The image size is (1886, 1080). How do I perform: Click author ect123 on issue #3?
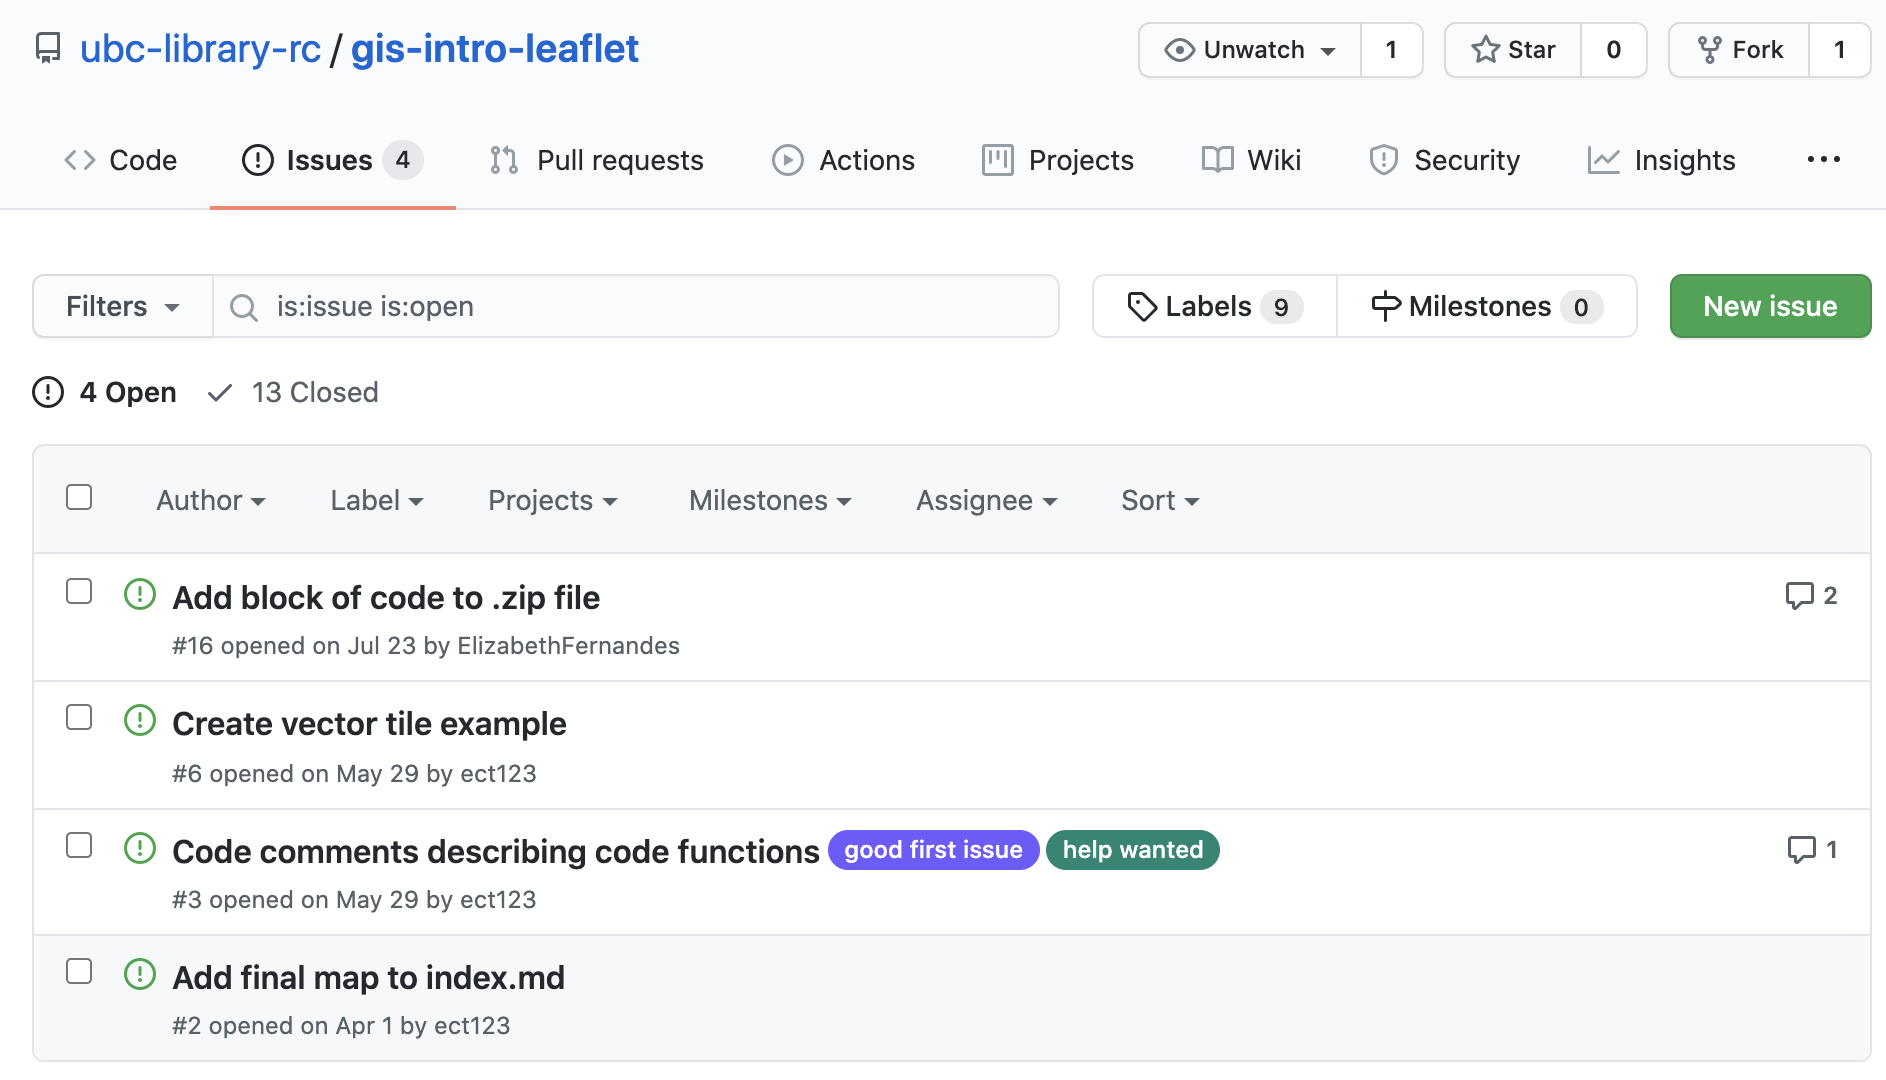click(x=498, y=900)
